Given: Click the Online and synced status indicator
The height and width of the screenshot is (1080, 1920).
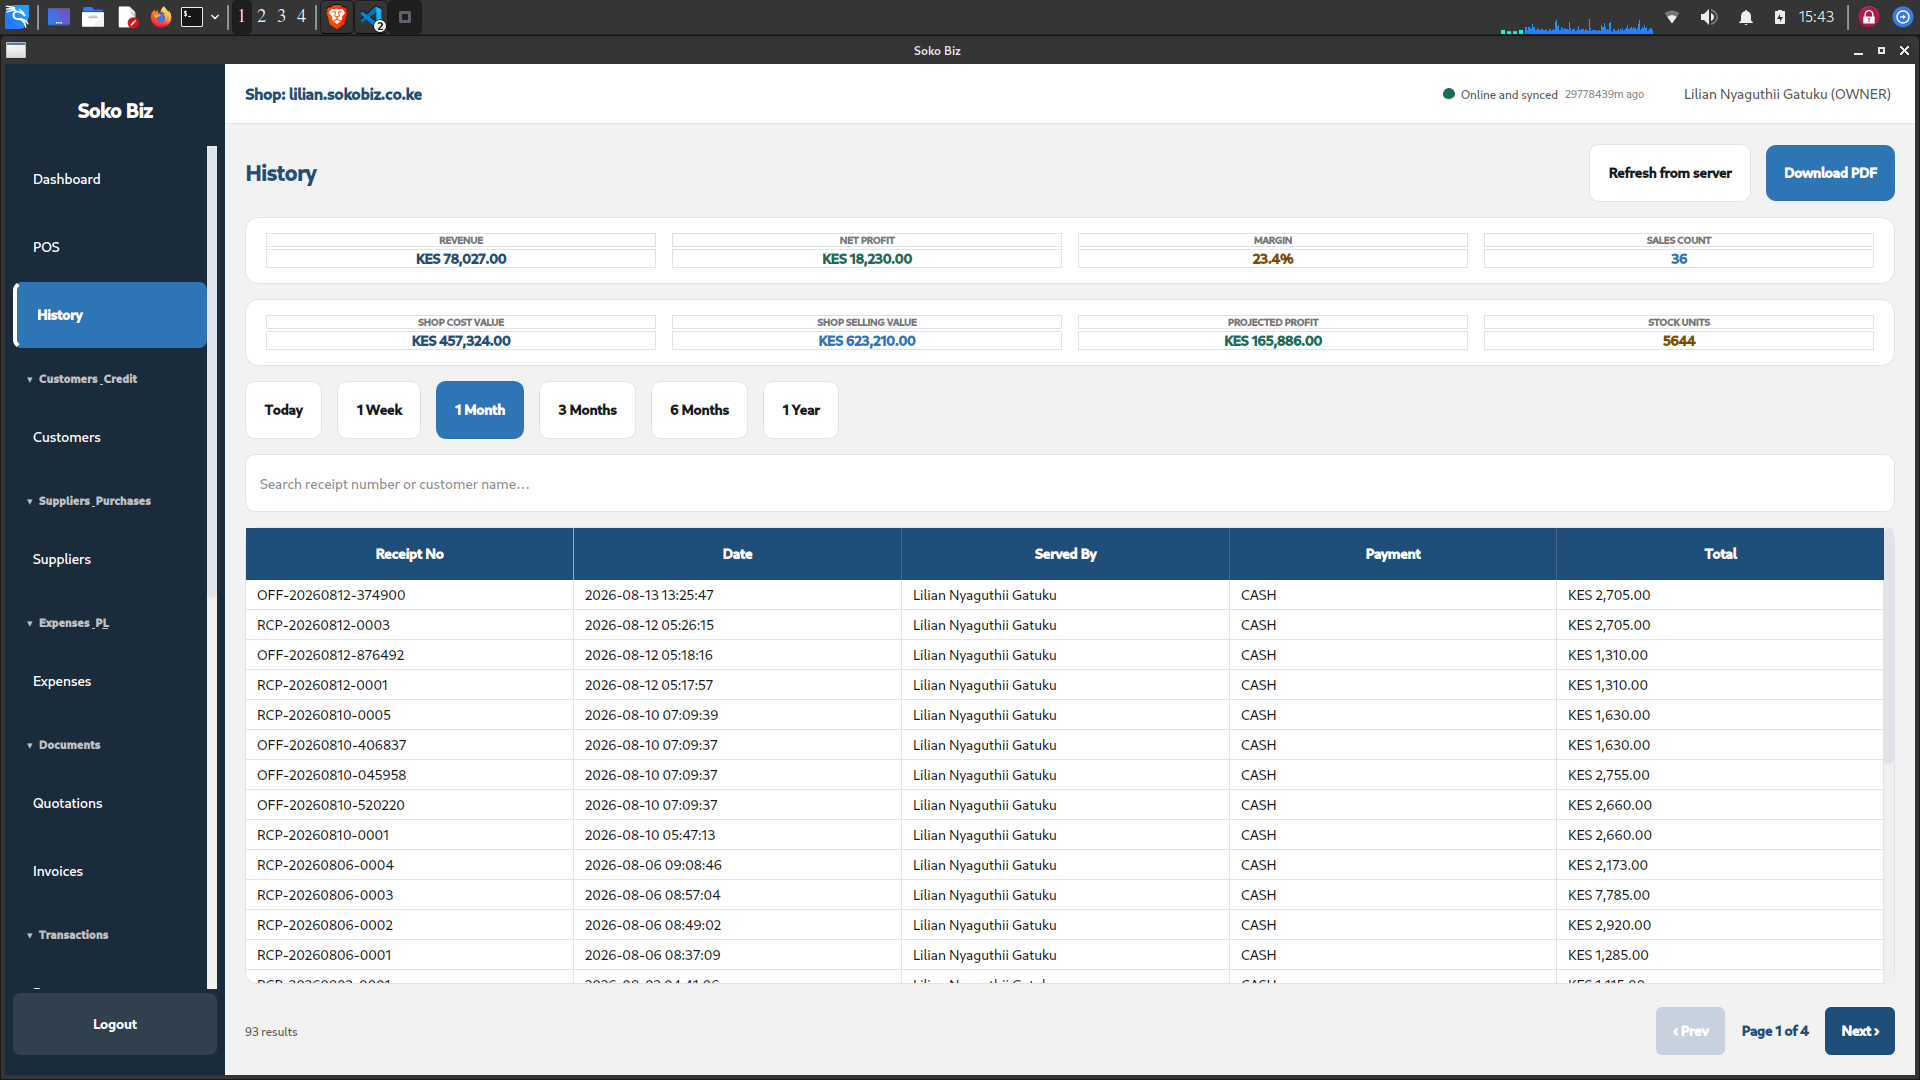Looking at the screenshot, I should click(1500, 94).
